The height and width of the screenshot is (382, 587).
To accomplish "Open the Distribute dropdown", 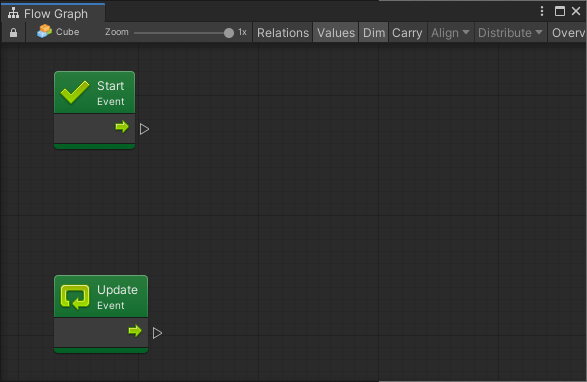I will pos(510,33).
